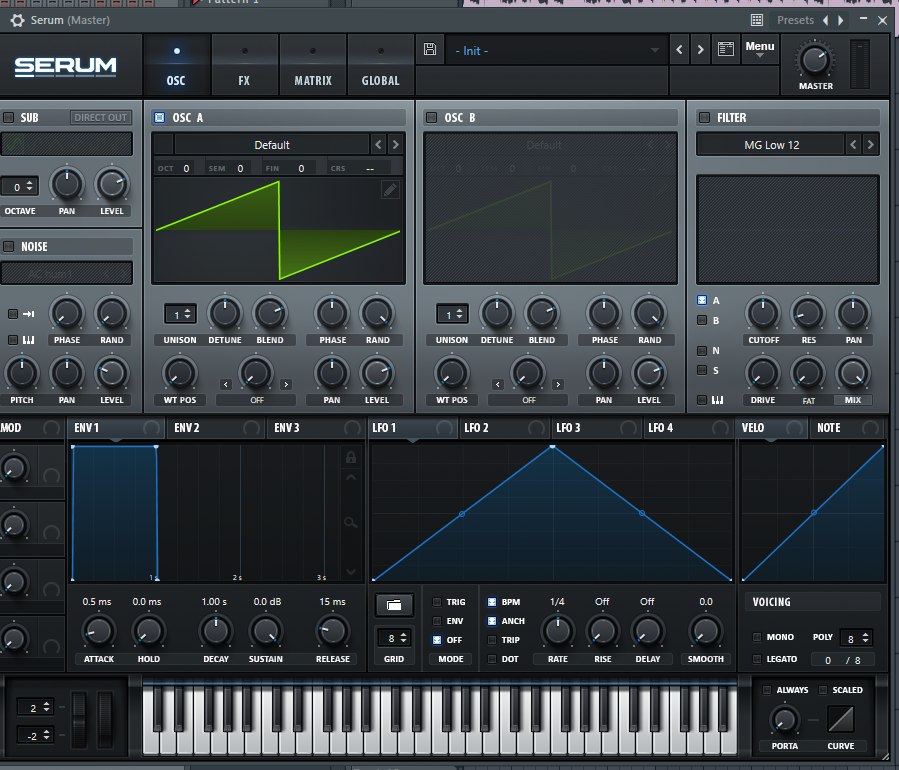
Task: Adjust SUB octave stepper
Action: click(20, 186)
